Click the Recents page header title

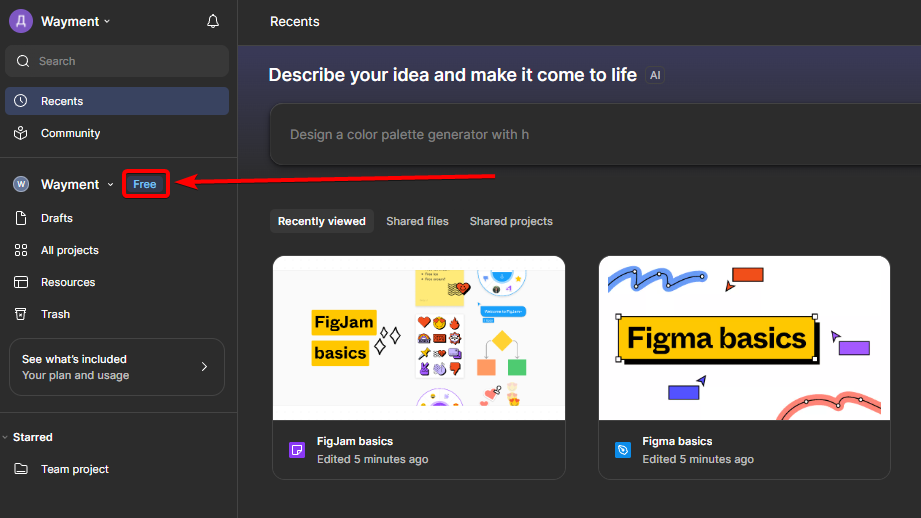[294, 22]
